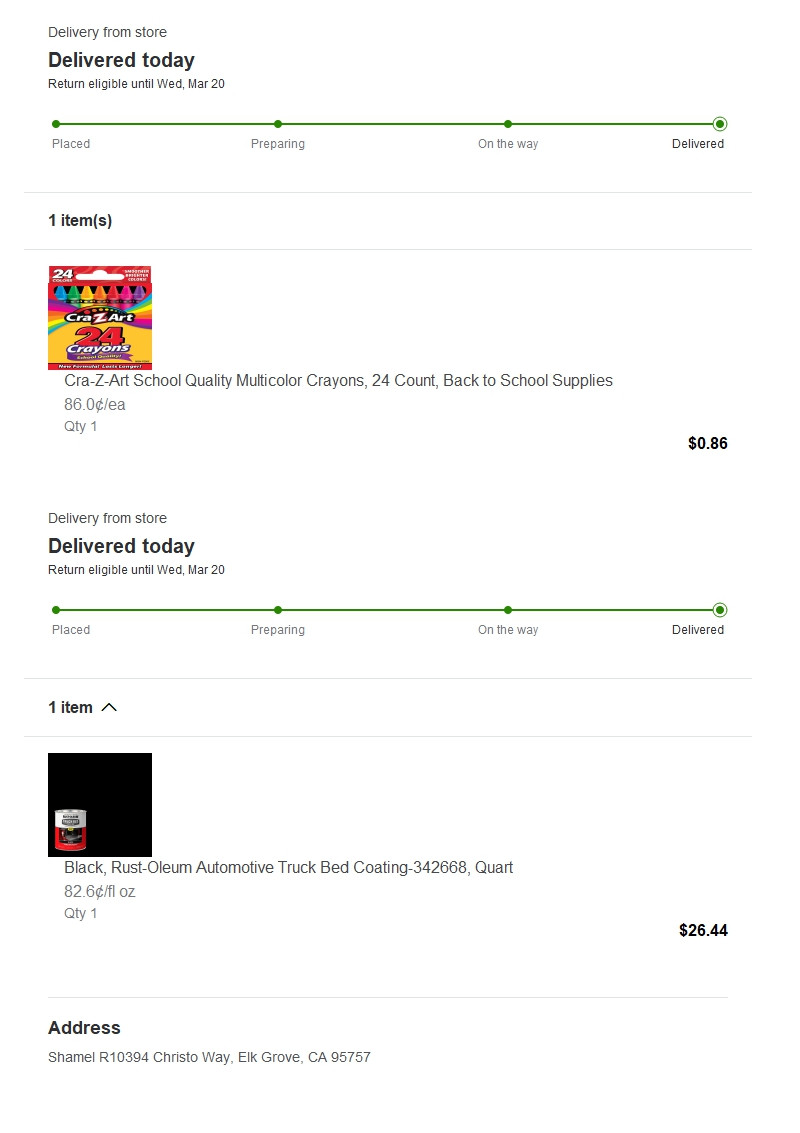The image size is (800, 1133).
Task: Click first Return eligible until Mar 20 text
Action: coord(136,84)
